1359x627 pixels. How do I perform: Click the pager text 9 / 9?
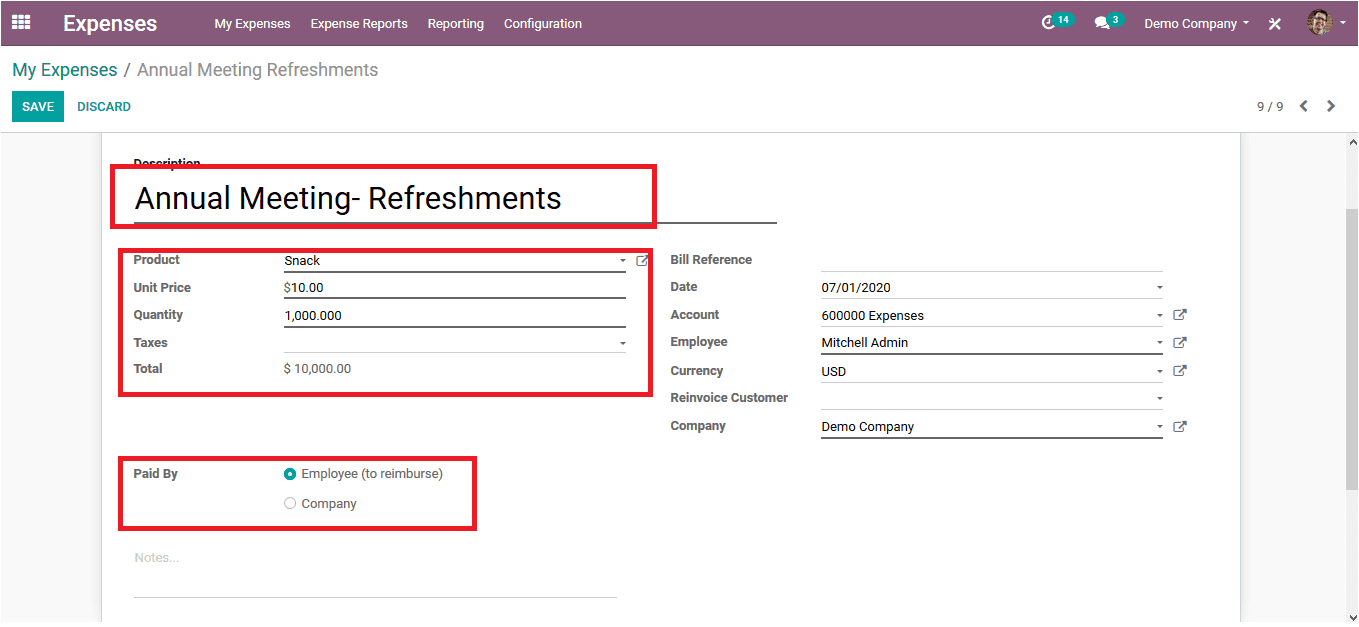coord(1270,107)
